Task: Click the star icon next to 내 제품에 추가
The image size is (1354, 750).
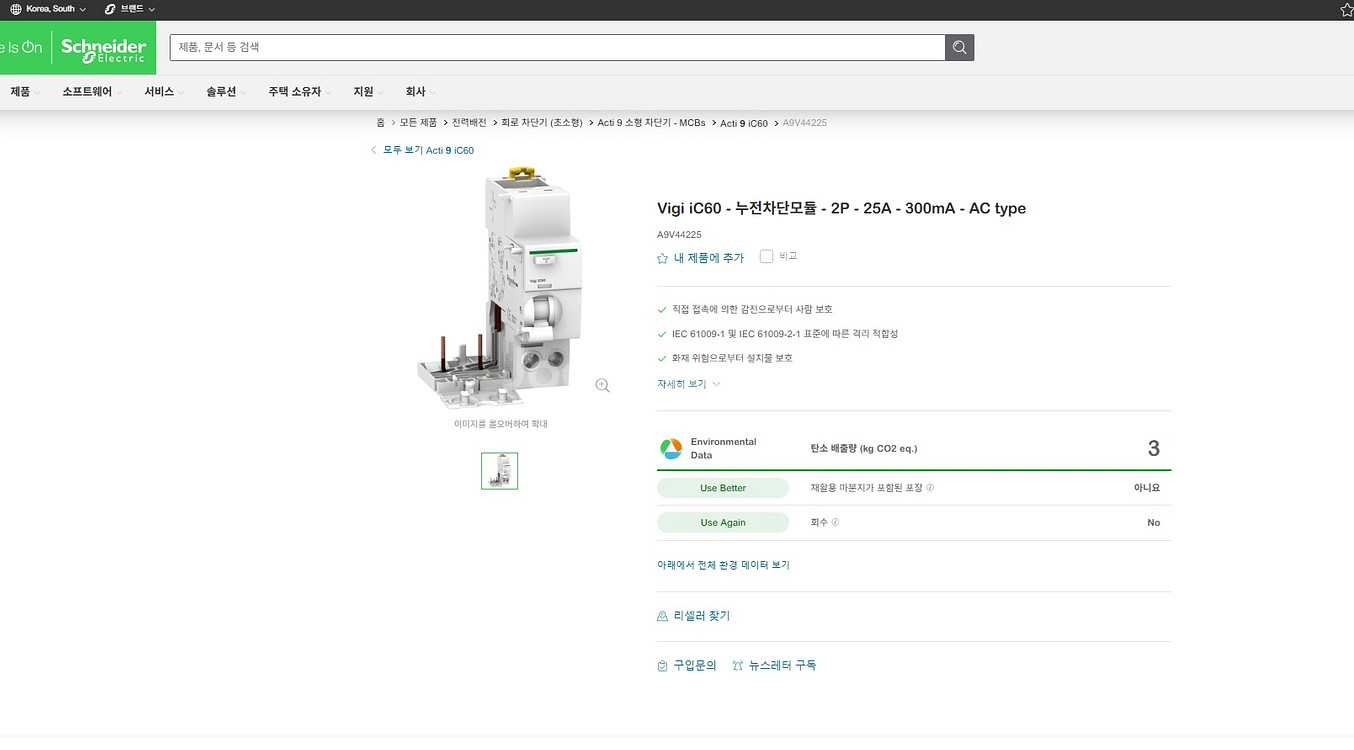Action: click(662, 258)
